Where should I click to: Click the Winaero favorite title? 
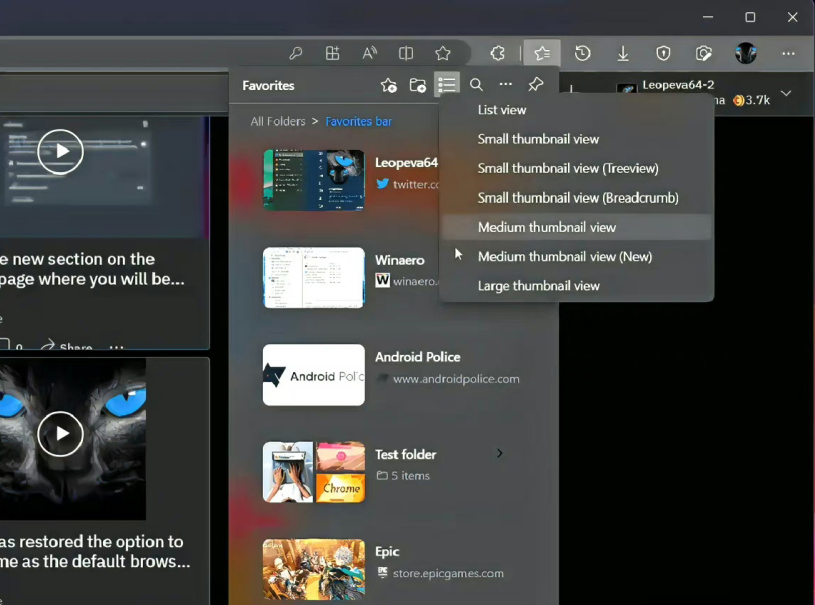pyautogui.click(x=399, y=260)
